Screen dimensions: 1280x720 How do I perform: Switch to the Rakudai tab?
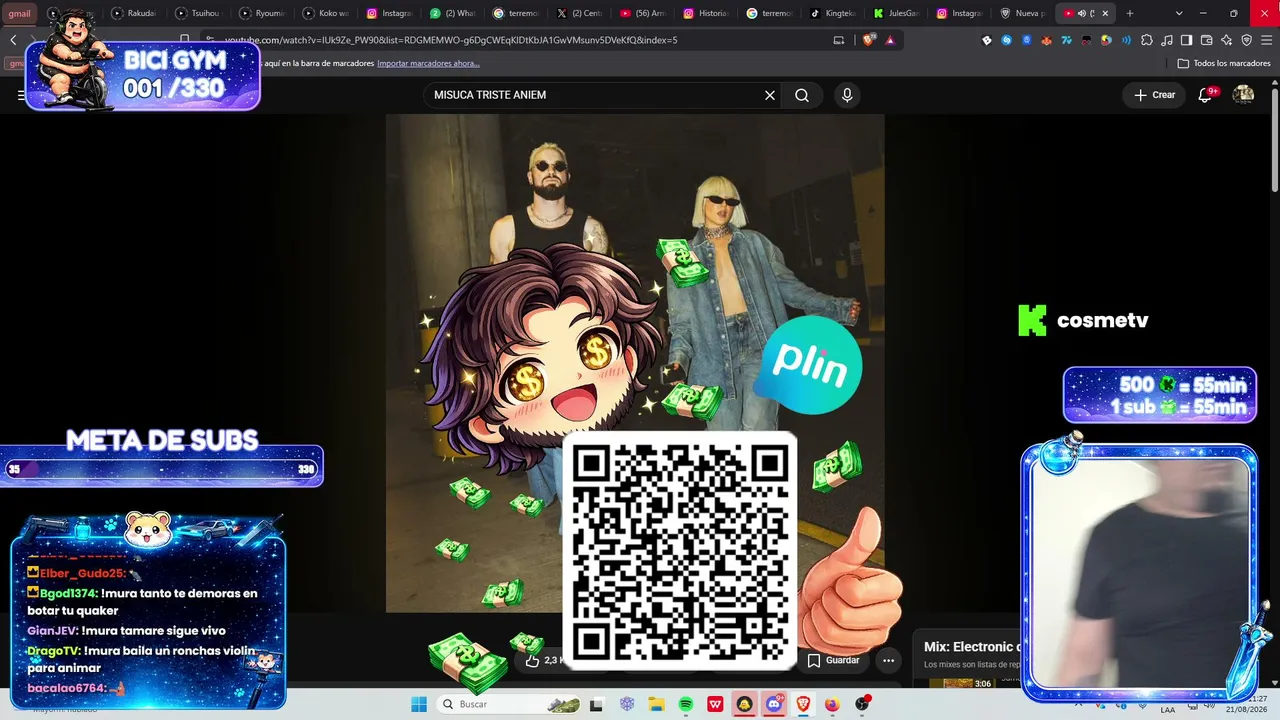point(133,13)
